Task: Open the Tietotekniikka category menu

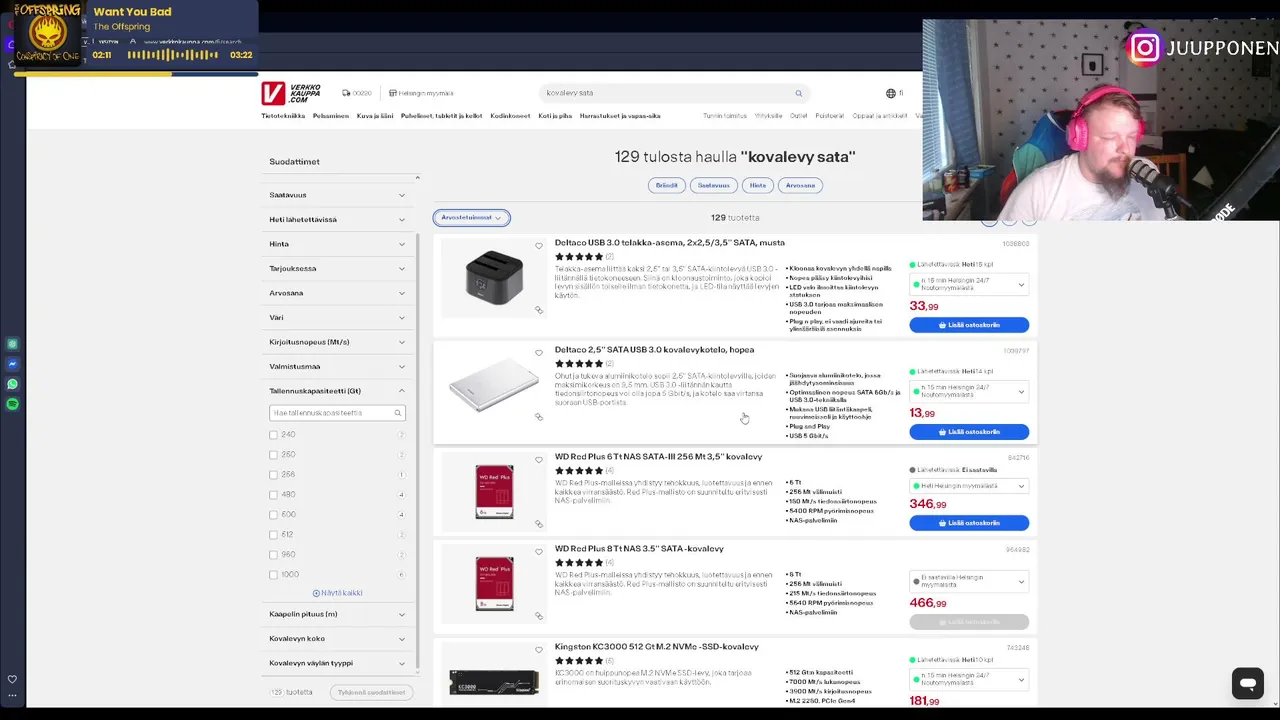Action: coord(283,116)
